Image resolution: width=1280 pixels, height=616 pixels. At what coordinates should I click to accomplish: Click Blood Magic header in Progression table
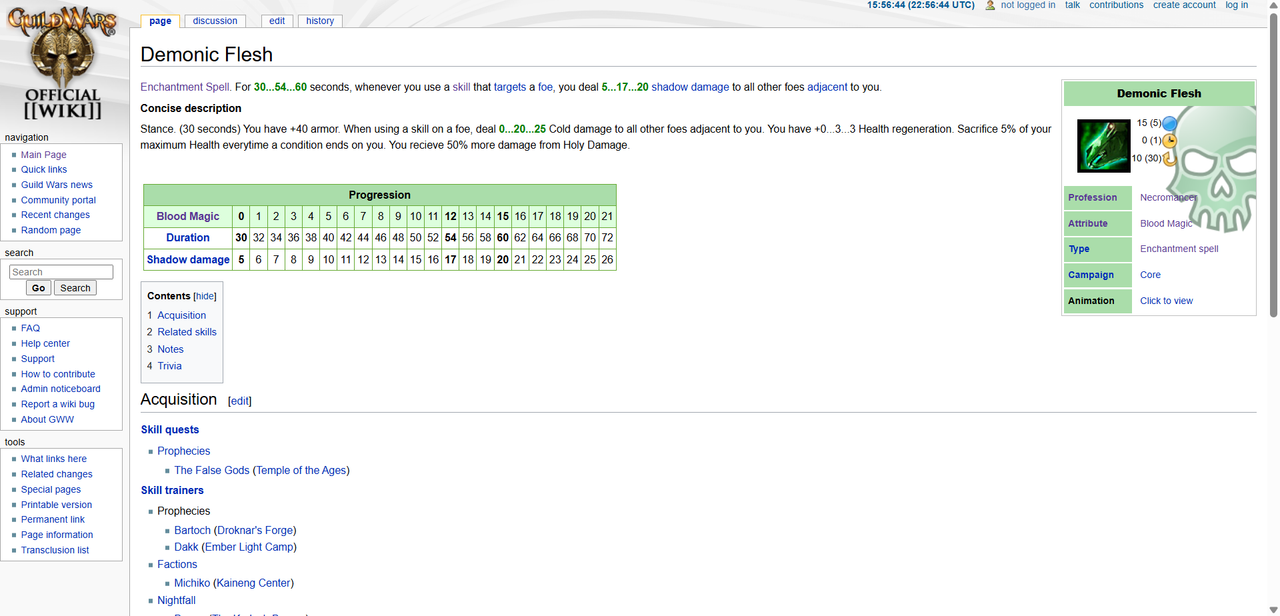pos(188,216)
